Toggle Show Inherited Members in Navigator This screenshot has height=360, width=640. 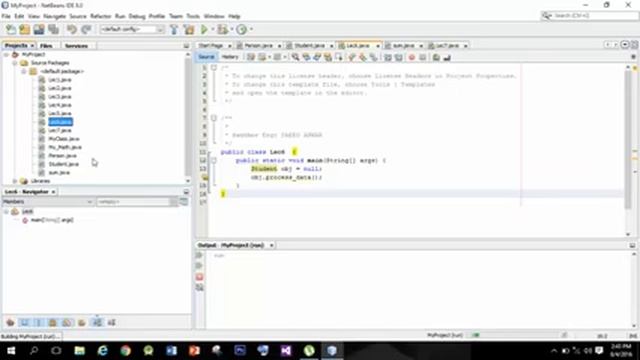11,322
